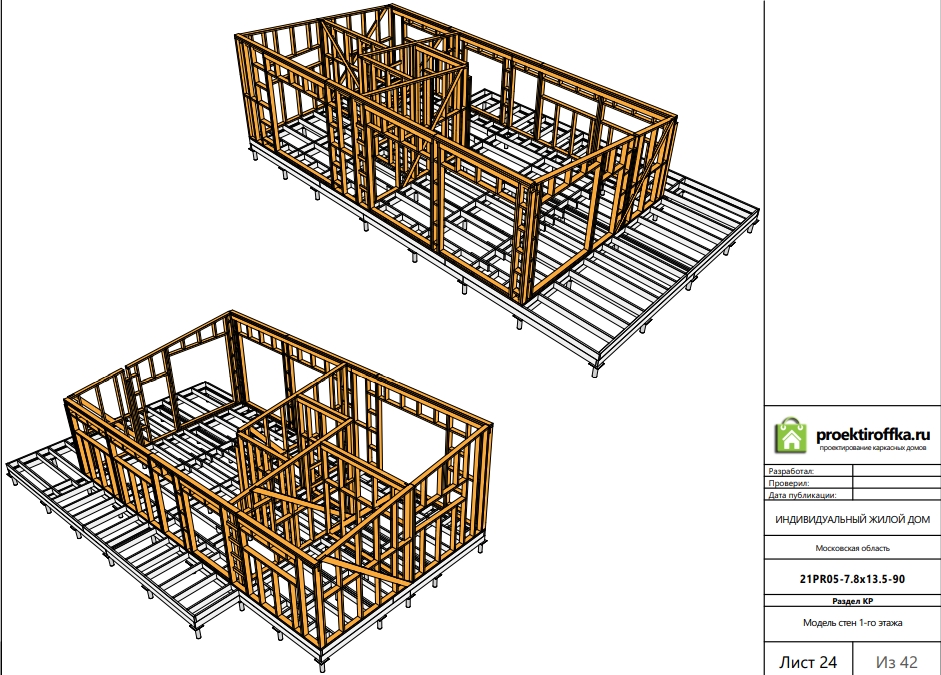Click the 'Проверил:' label

(x=789, y=483)
